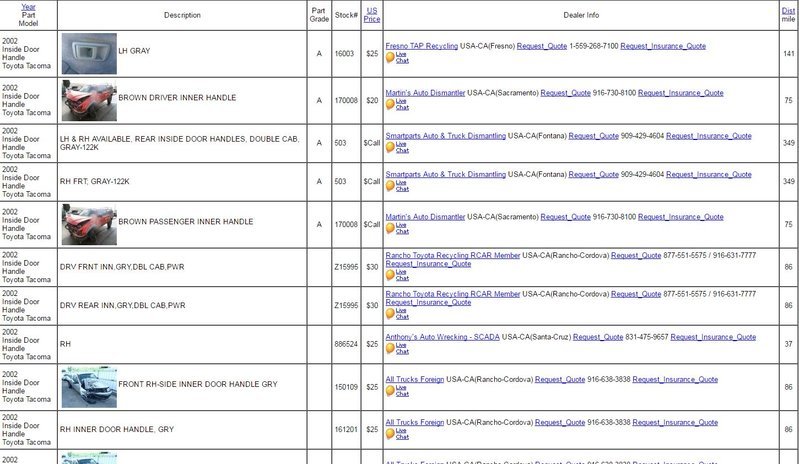799x464 pixels.
Task: Request insurance quote in RH INNER DOOR HANDLE, GRY row
Action: point(675,422)
